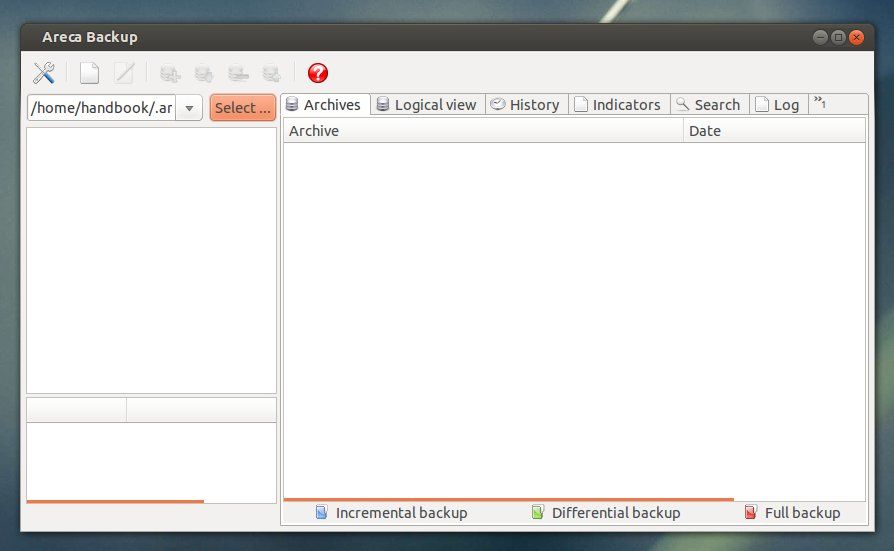Screen dimensions: 894x551
Task: Open the Log tab
Action: 778,105
